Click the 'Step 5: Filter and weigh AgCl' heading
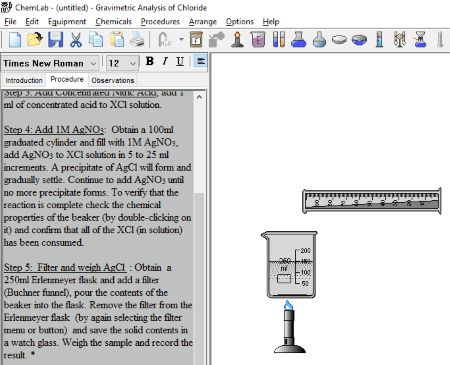 (x=65, y=267)
